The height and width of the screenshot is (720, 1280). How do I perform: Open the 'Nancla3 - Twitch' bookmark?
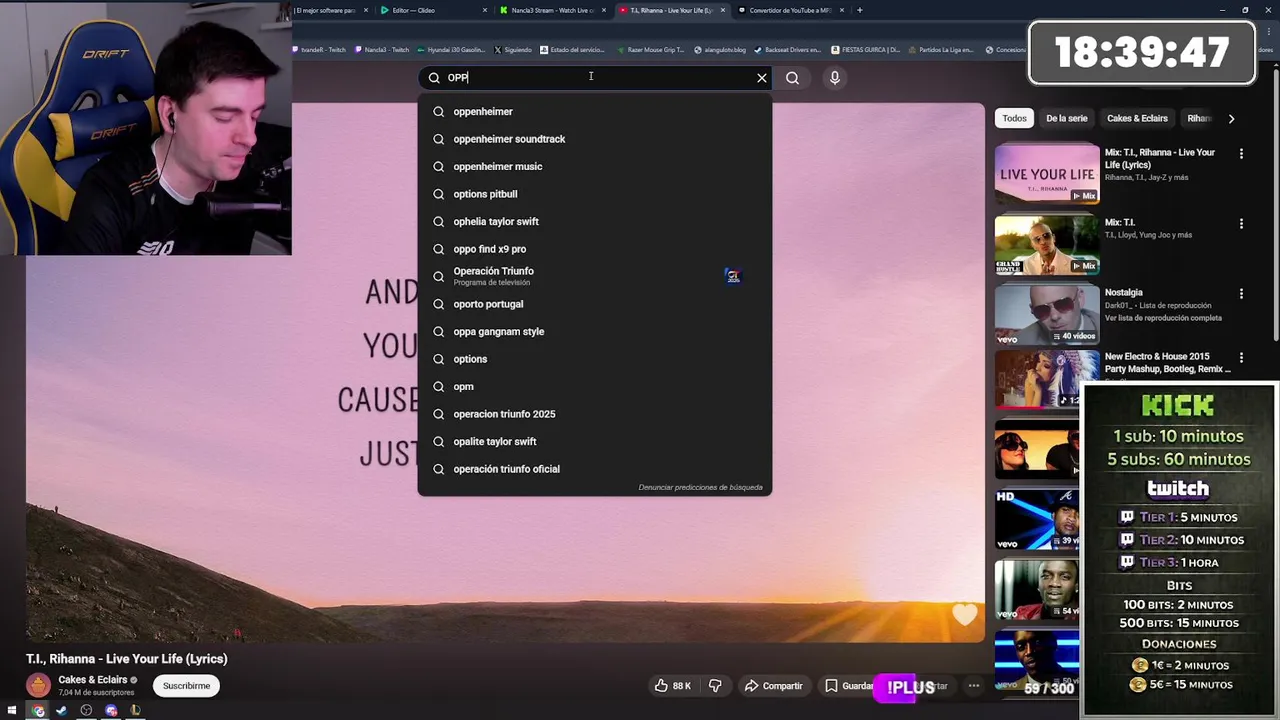[x=381, y=49]
